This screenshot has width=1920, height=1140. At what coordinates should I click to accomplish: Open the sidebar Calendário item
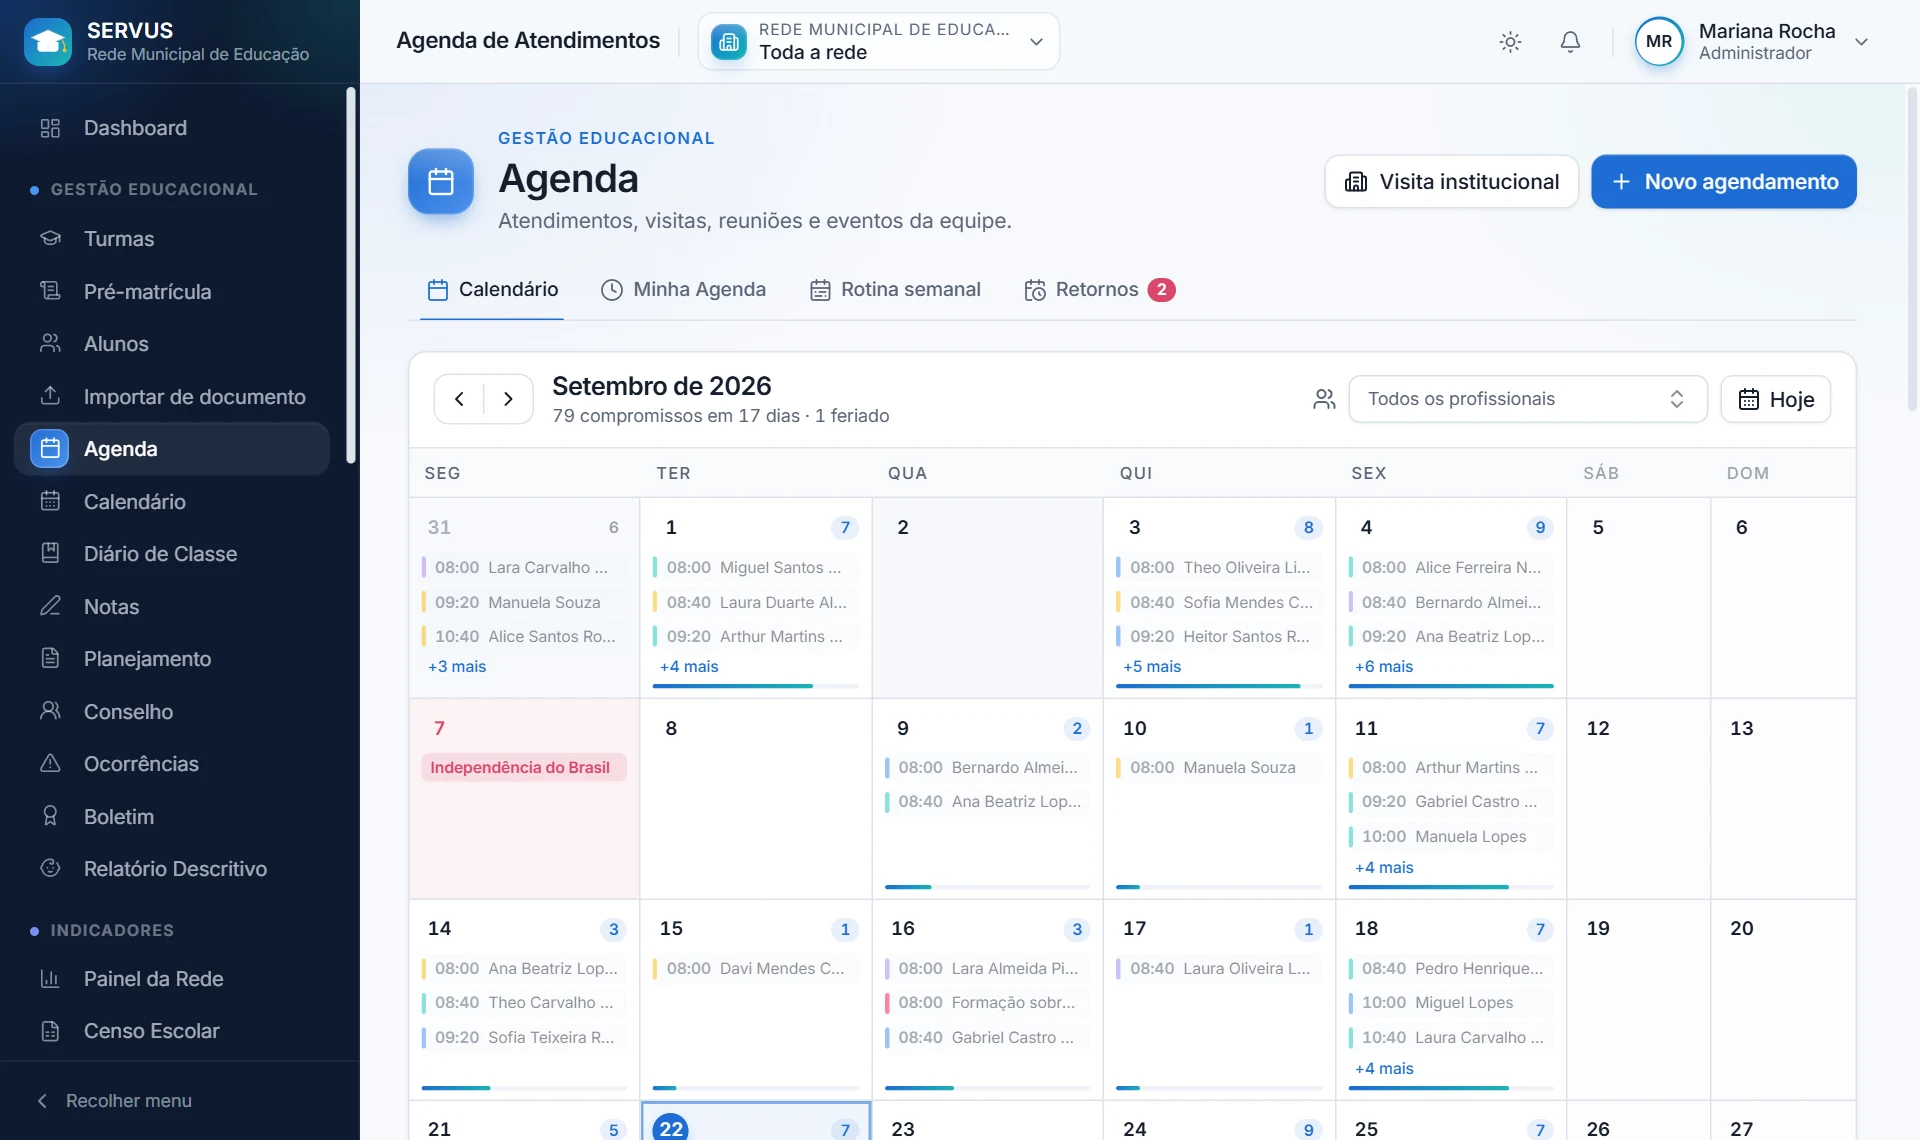click(172, 502)
